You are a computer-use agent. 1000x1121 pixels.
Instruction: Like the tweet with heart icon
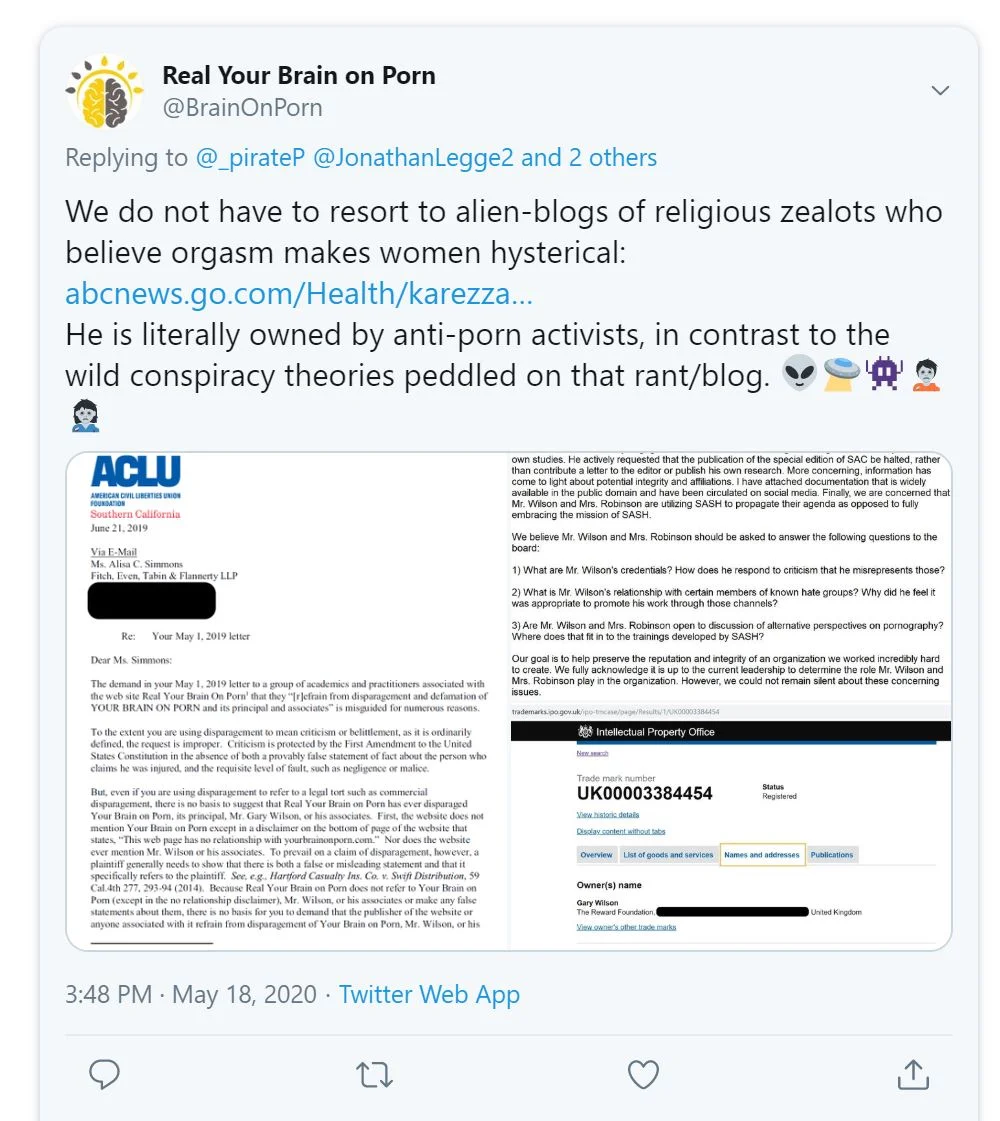pos(643,1074)
